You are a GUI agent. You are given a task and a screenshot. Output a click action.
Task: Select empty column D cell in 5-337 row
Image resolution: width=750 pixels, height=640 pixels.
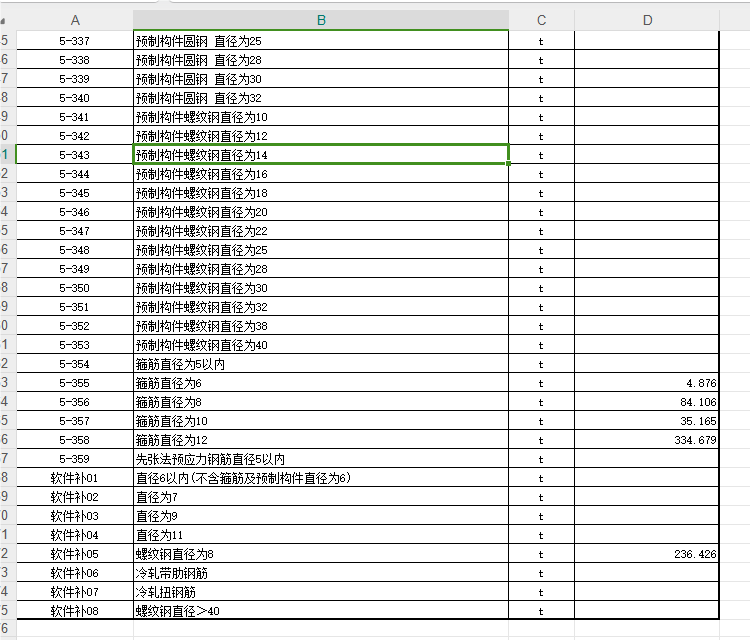coord(647,41)
